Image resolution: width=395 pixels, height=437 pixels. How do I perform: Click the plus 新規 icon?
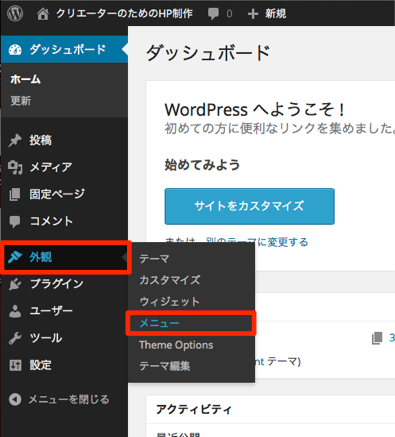pyautogui.click(x=253, y=14)
